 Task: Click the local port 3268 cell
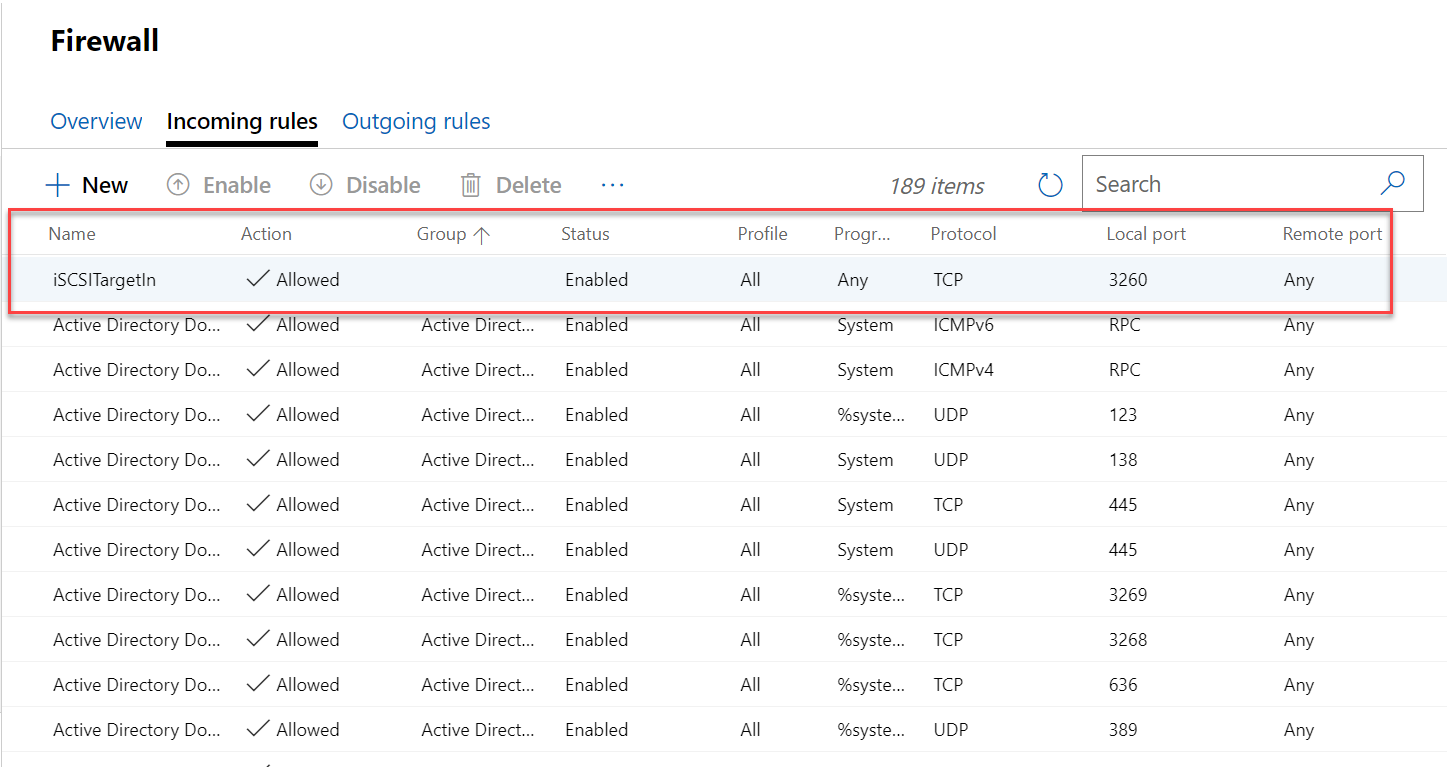(x=1128, y=640)
